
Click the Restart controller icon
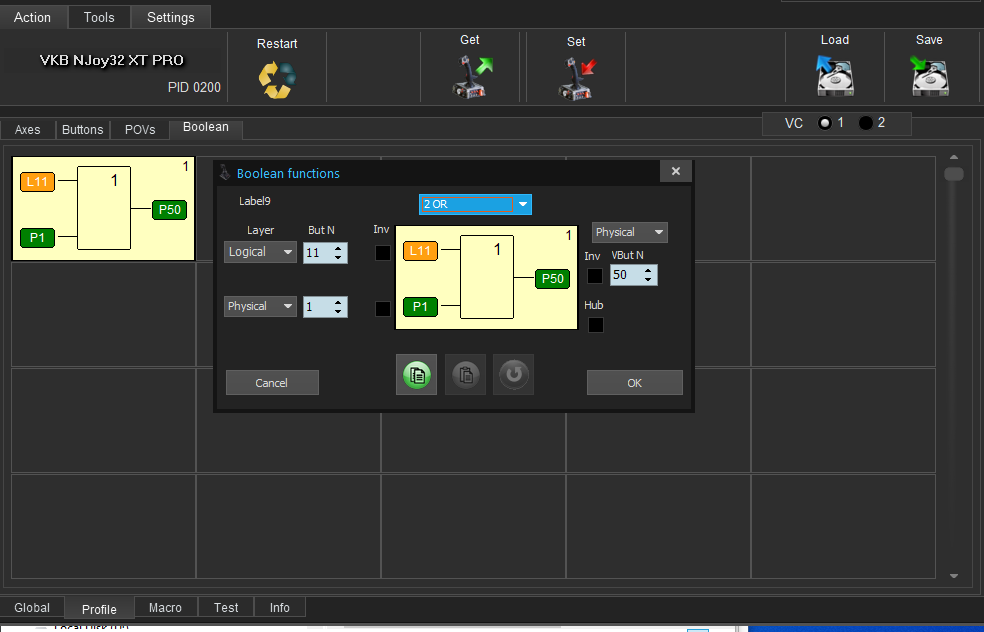(x=277, y=79)
